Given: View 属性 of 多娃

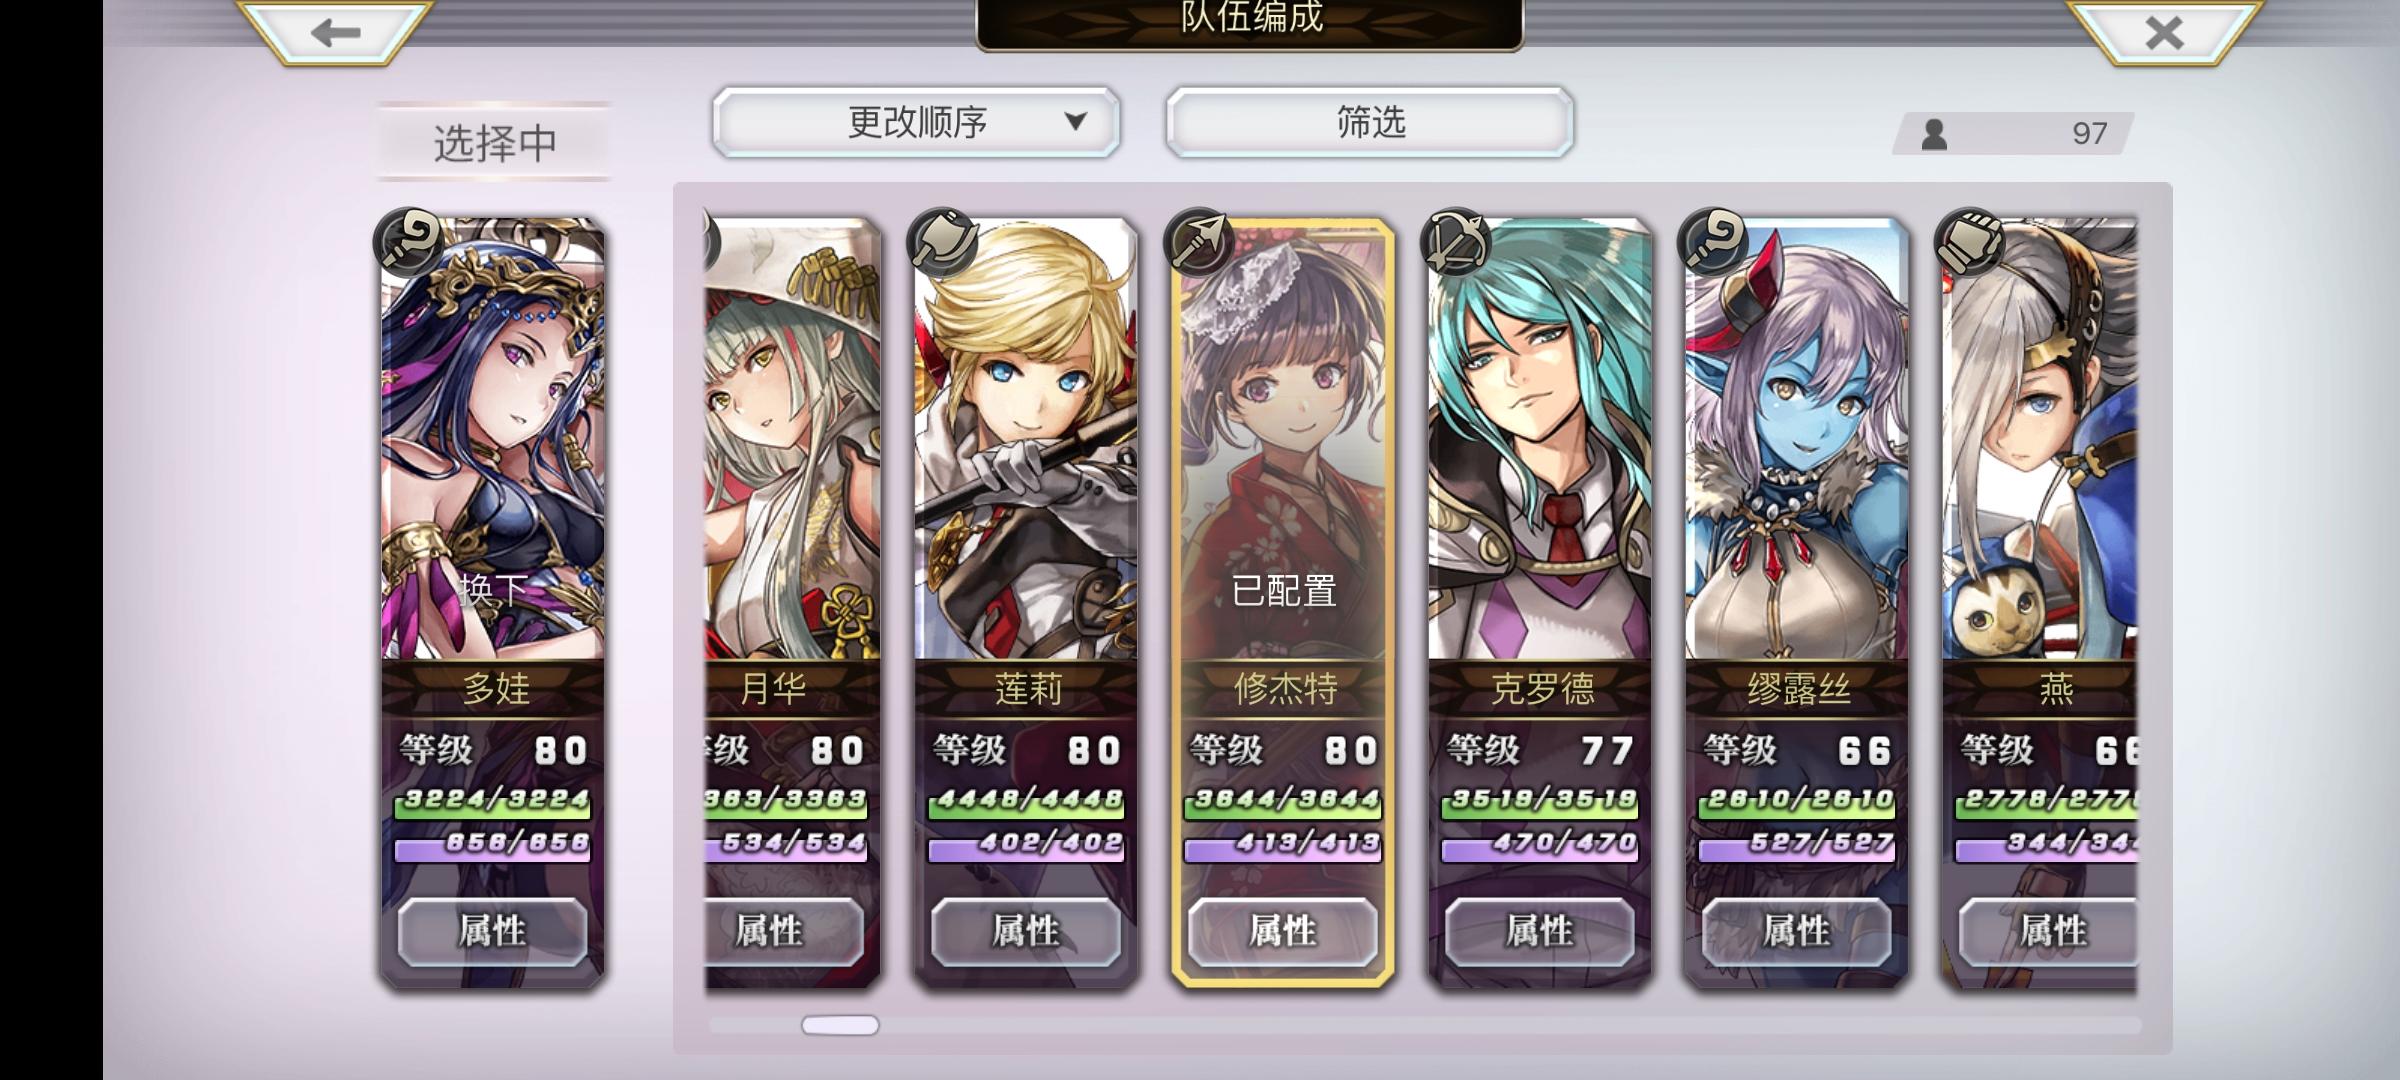Looking at the screenshot, I should 492,931.
